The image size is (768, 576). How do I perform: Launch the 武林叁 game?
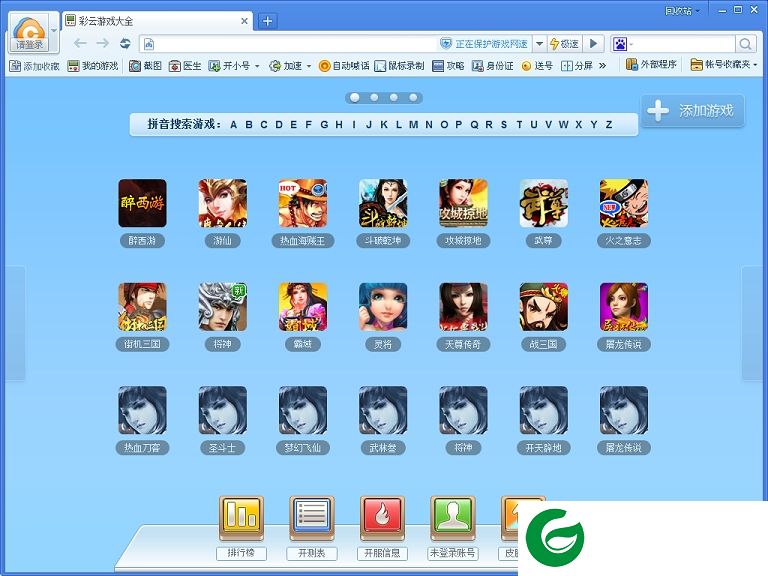383,410
